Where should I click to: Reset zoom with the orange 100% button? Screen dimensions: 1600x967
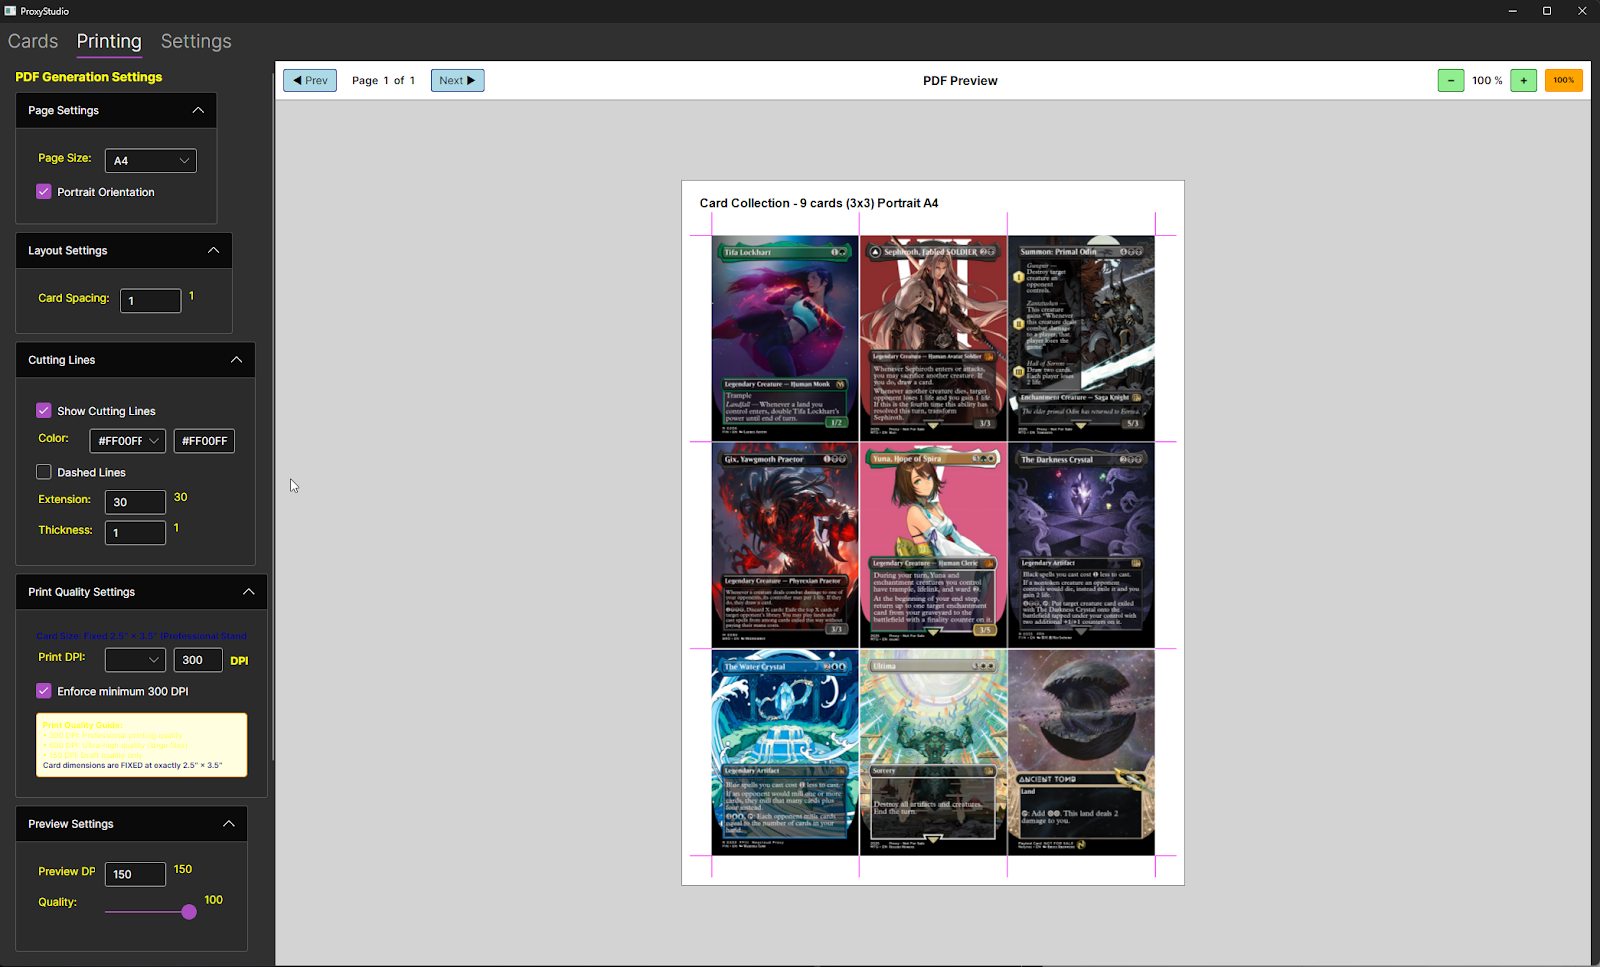1564,80
